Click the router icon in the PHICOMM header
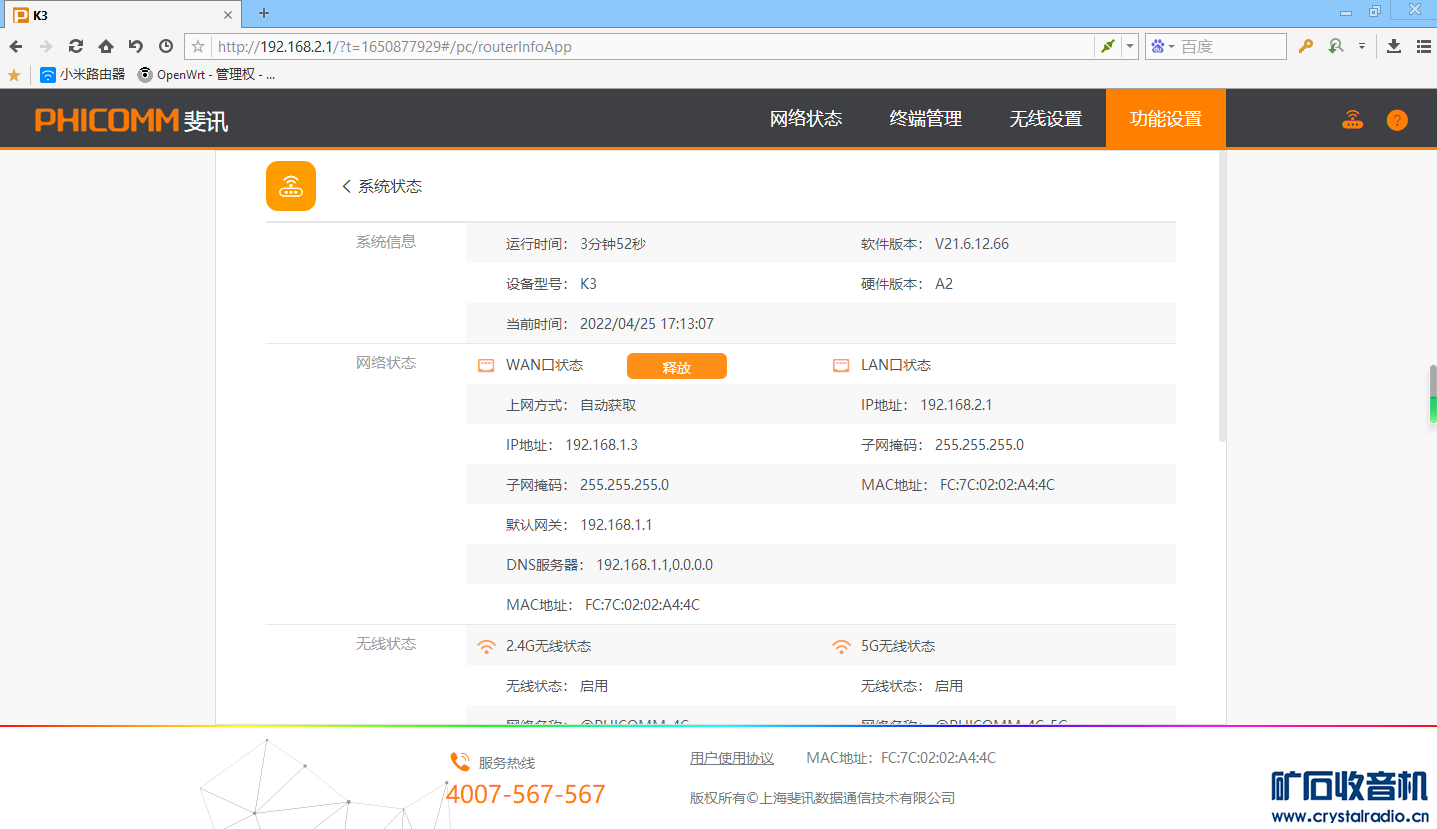Viewport: 1437px width, 829px height. pyautogui.click(x=1352, y=120)
